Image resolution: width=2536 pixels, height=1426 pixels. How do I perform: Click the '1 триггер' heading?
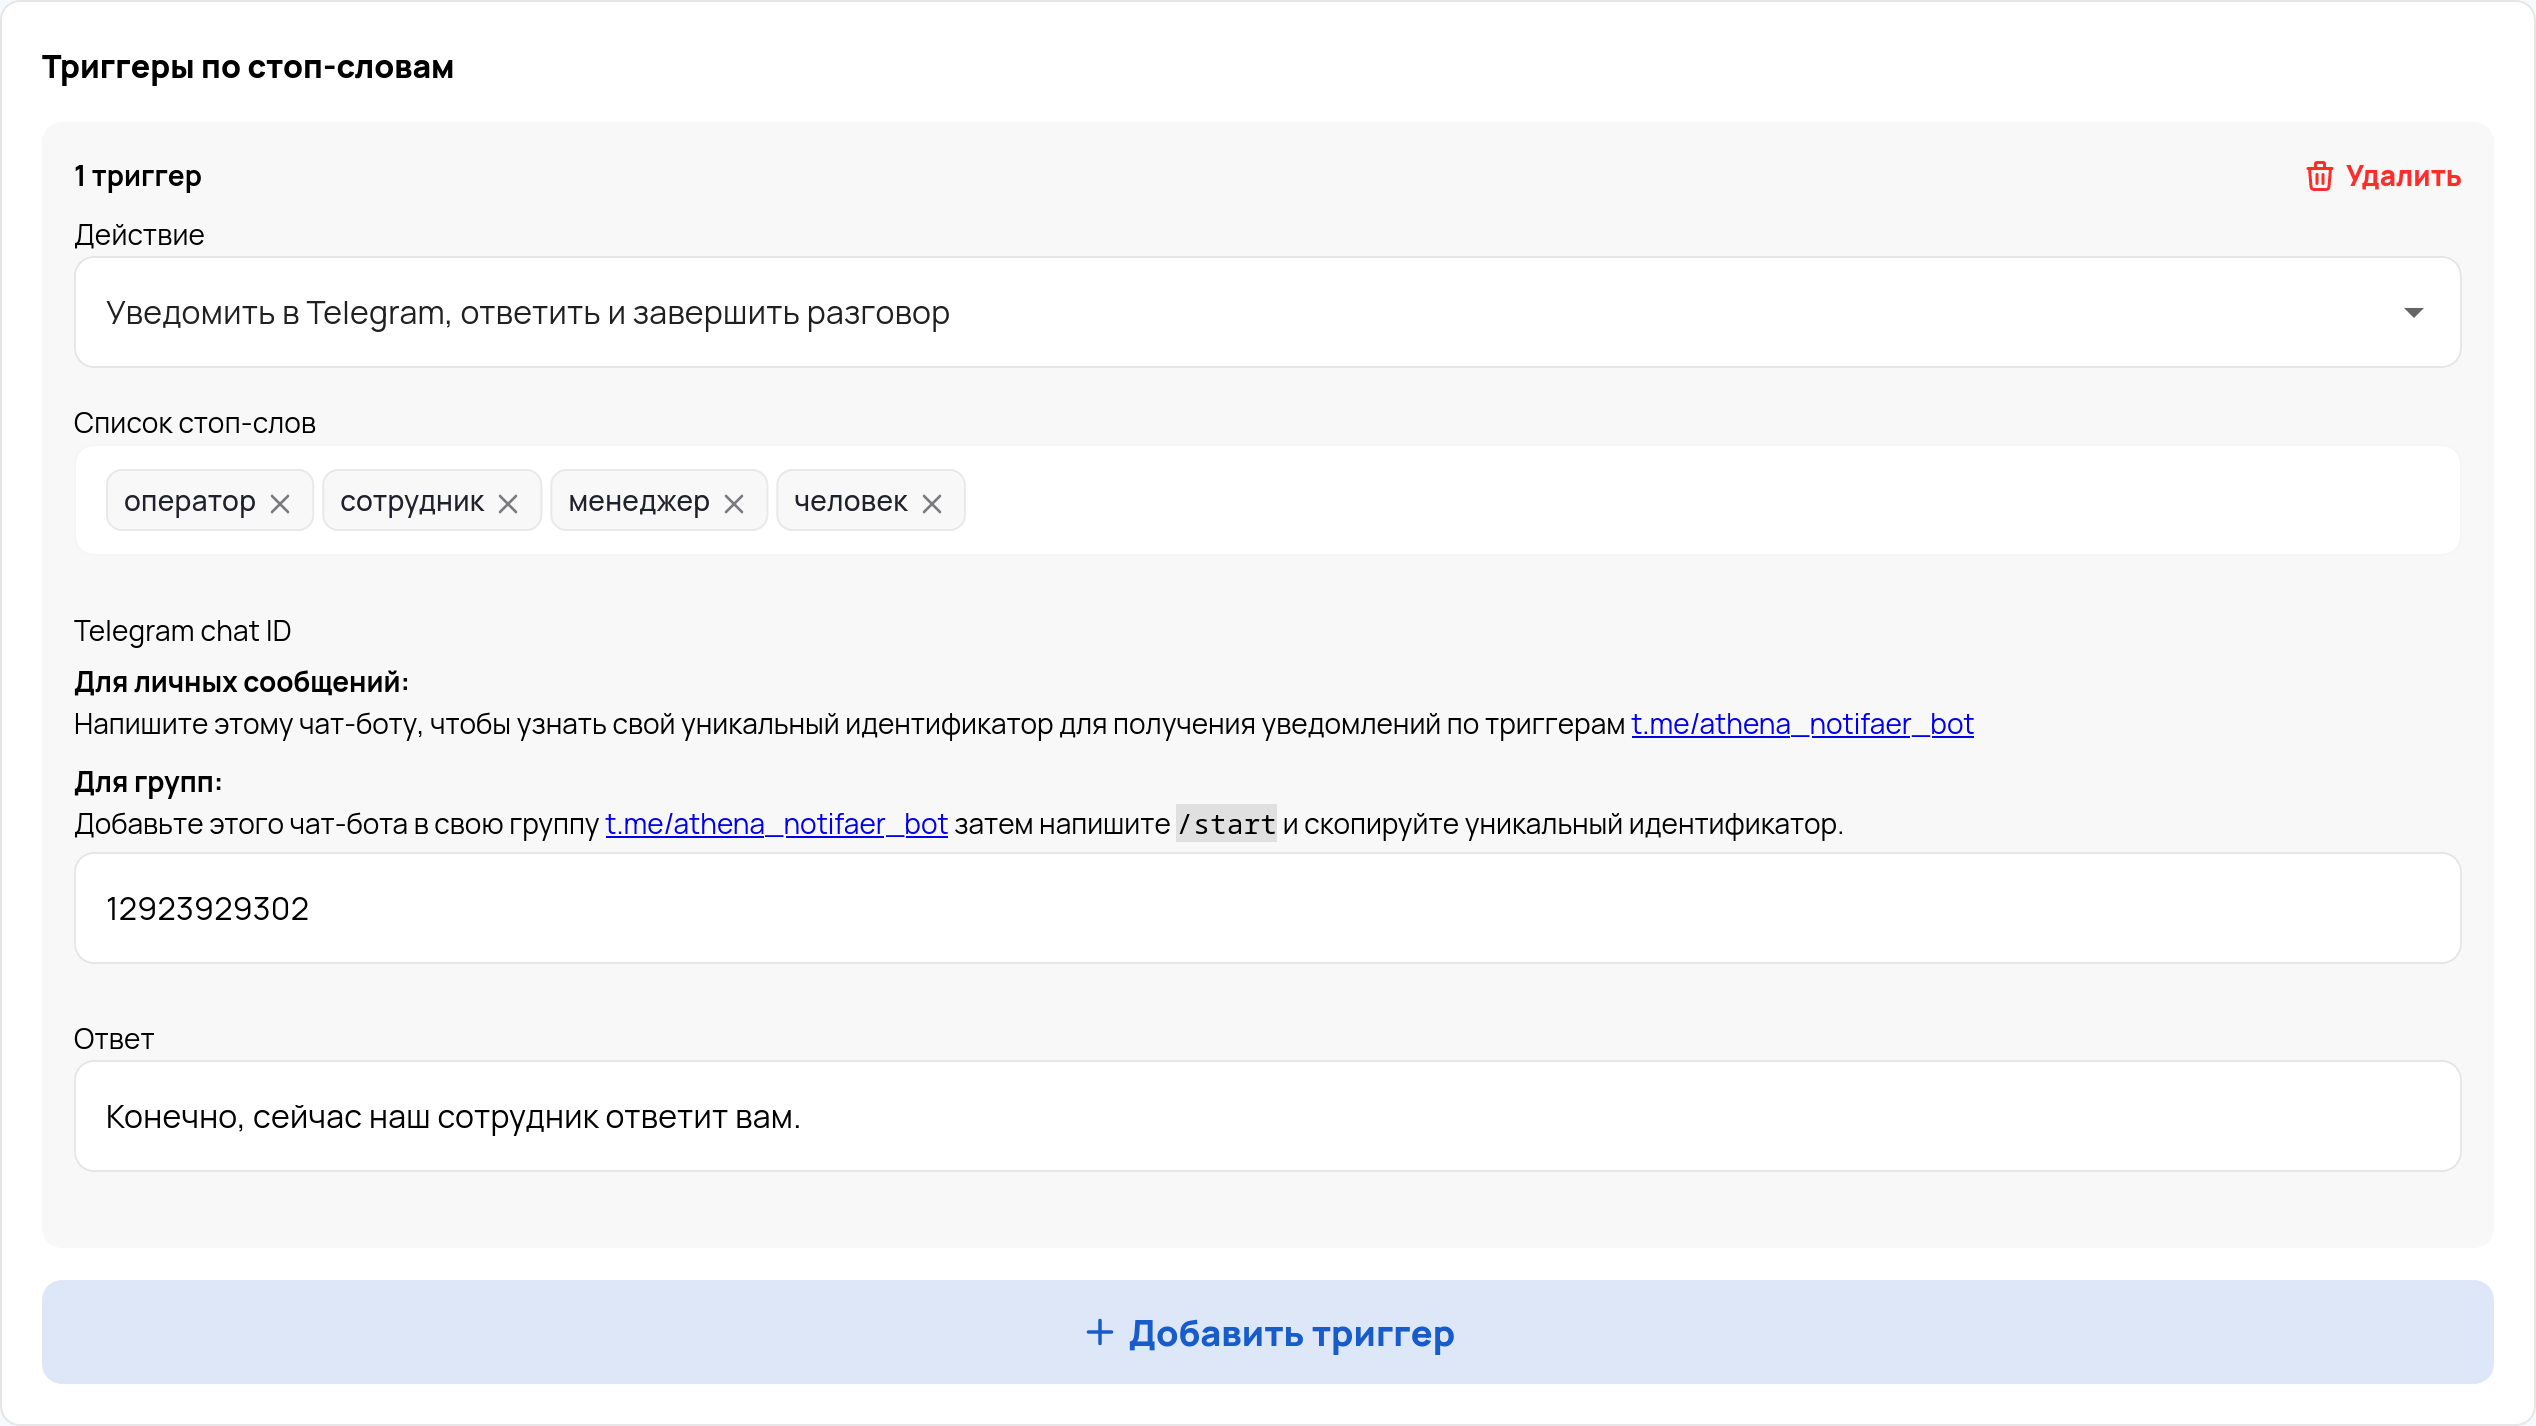[138, 176]
